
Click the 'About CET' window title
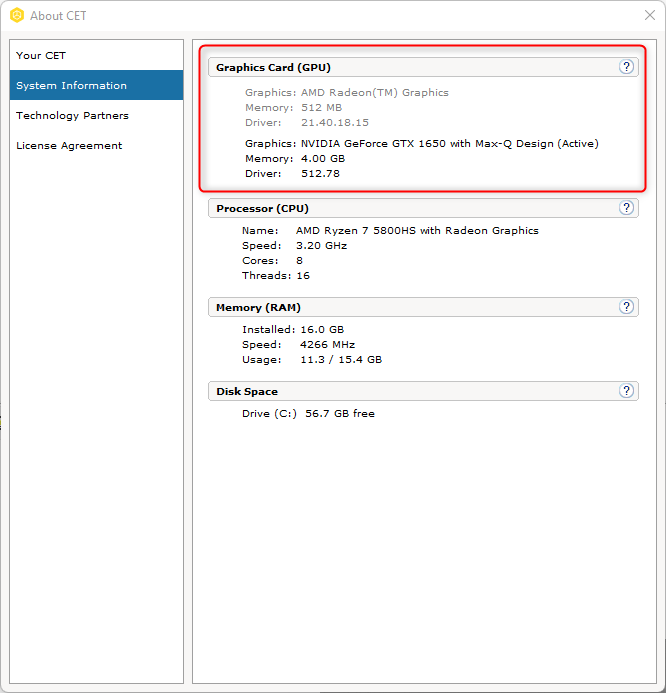58,16
